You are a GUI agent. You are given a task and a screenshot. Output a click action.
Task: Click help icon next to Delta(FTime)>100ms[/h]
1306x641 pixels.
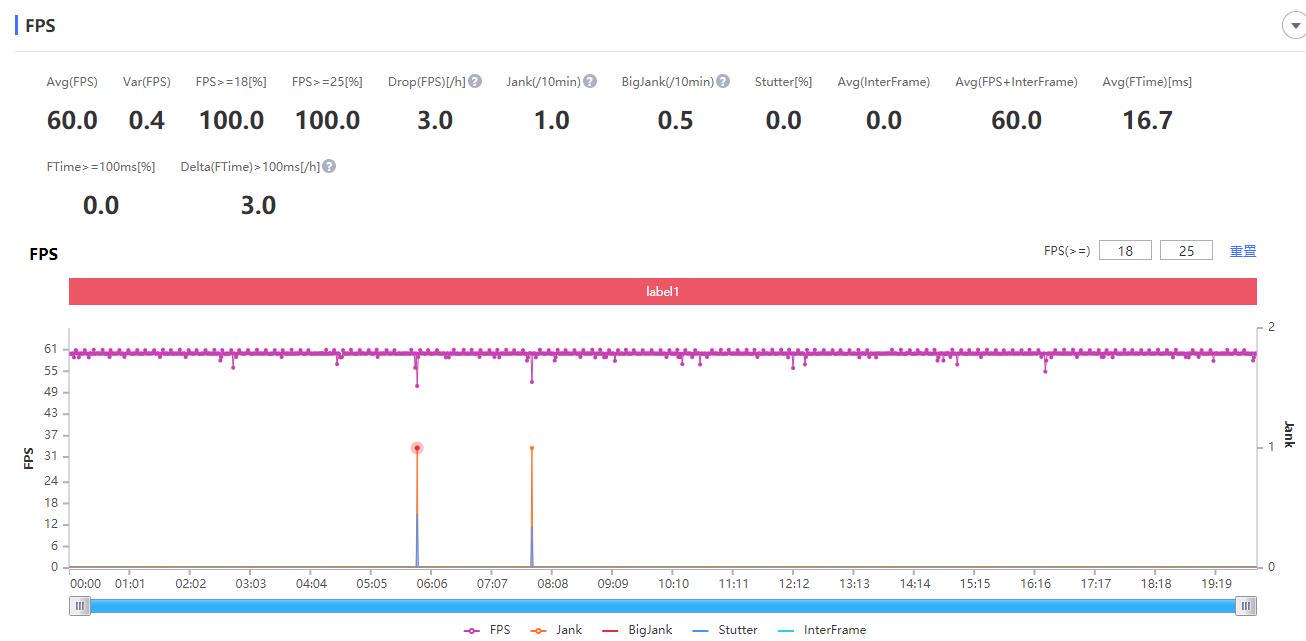[x=329, y=167]
